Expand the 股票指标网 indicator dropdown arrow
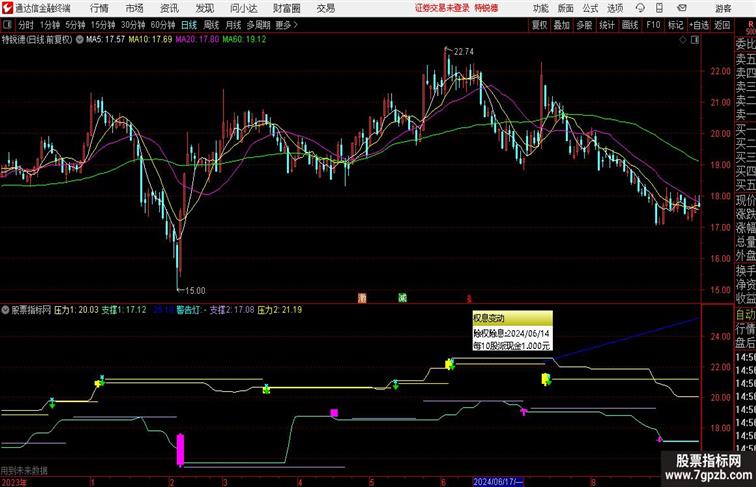The width and height of the screenshot is (756, 487). point(5,310)
